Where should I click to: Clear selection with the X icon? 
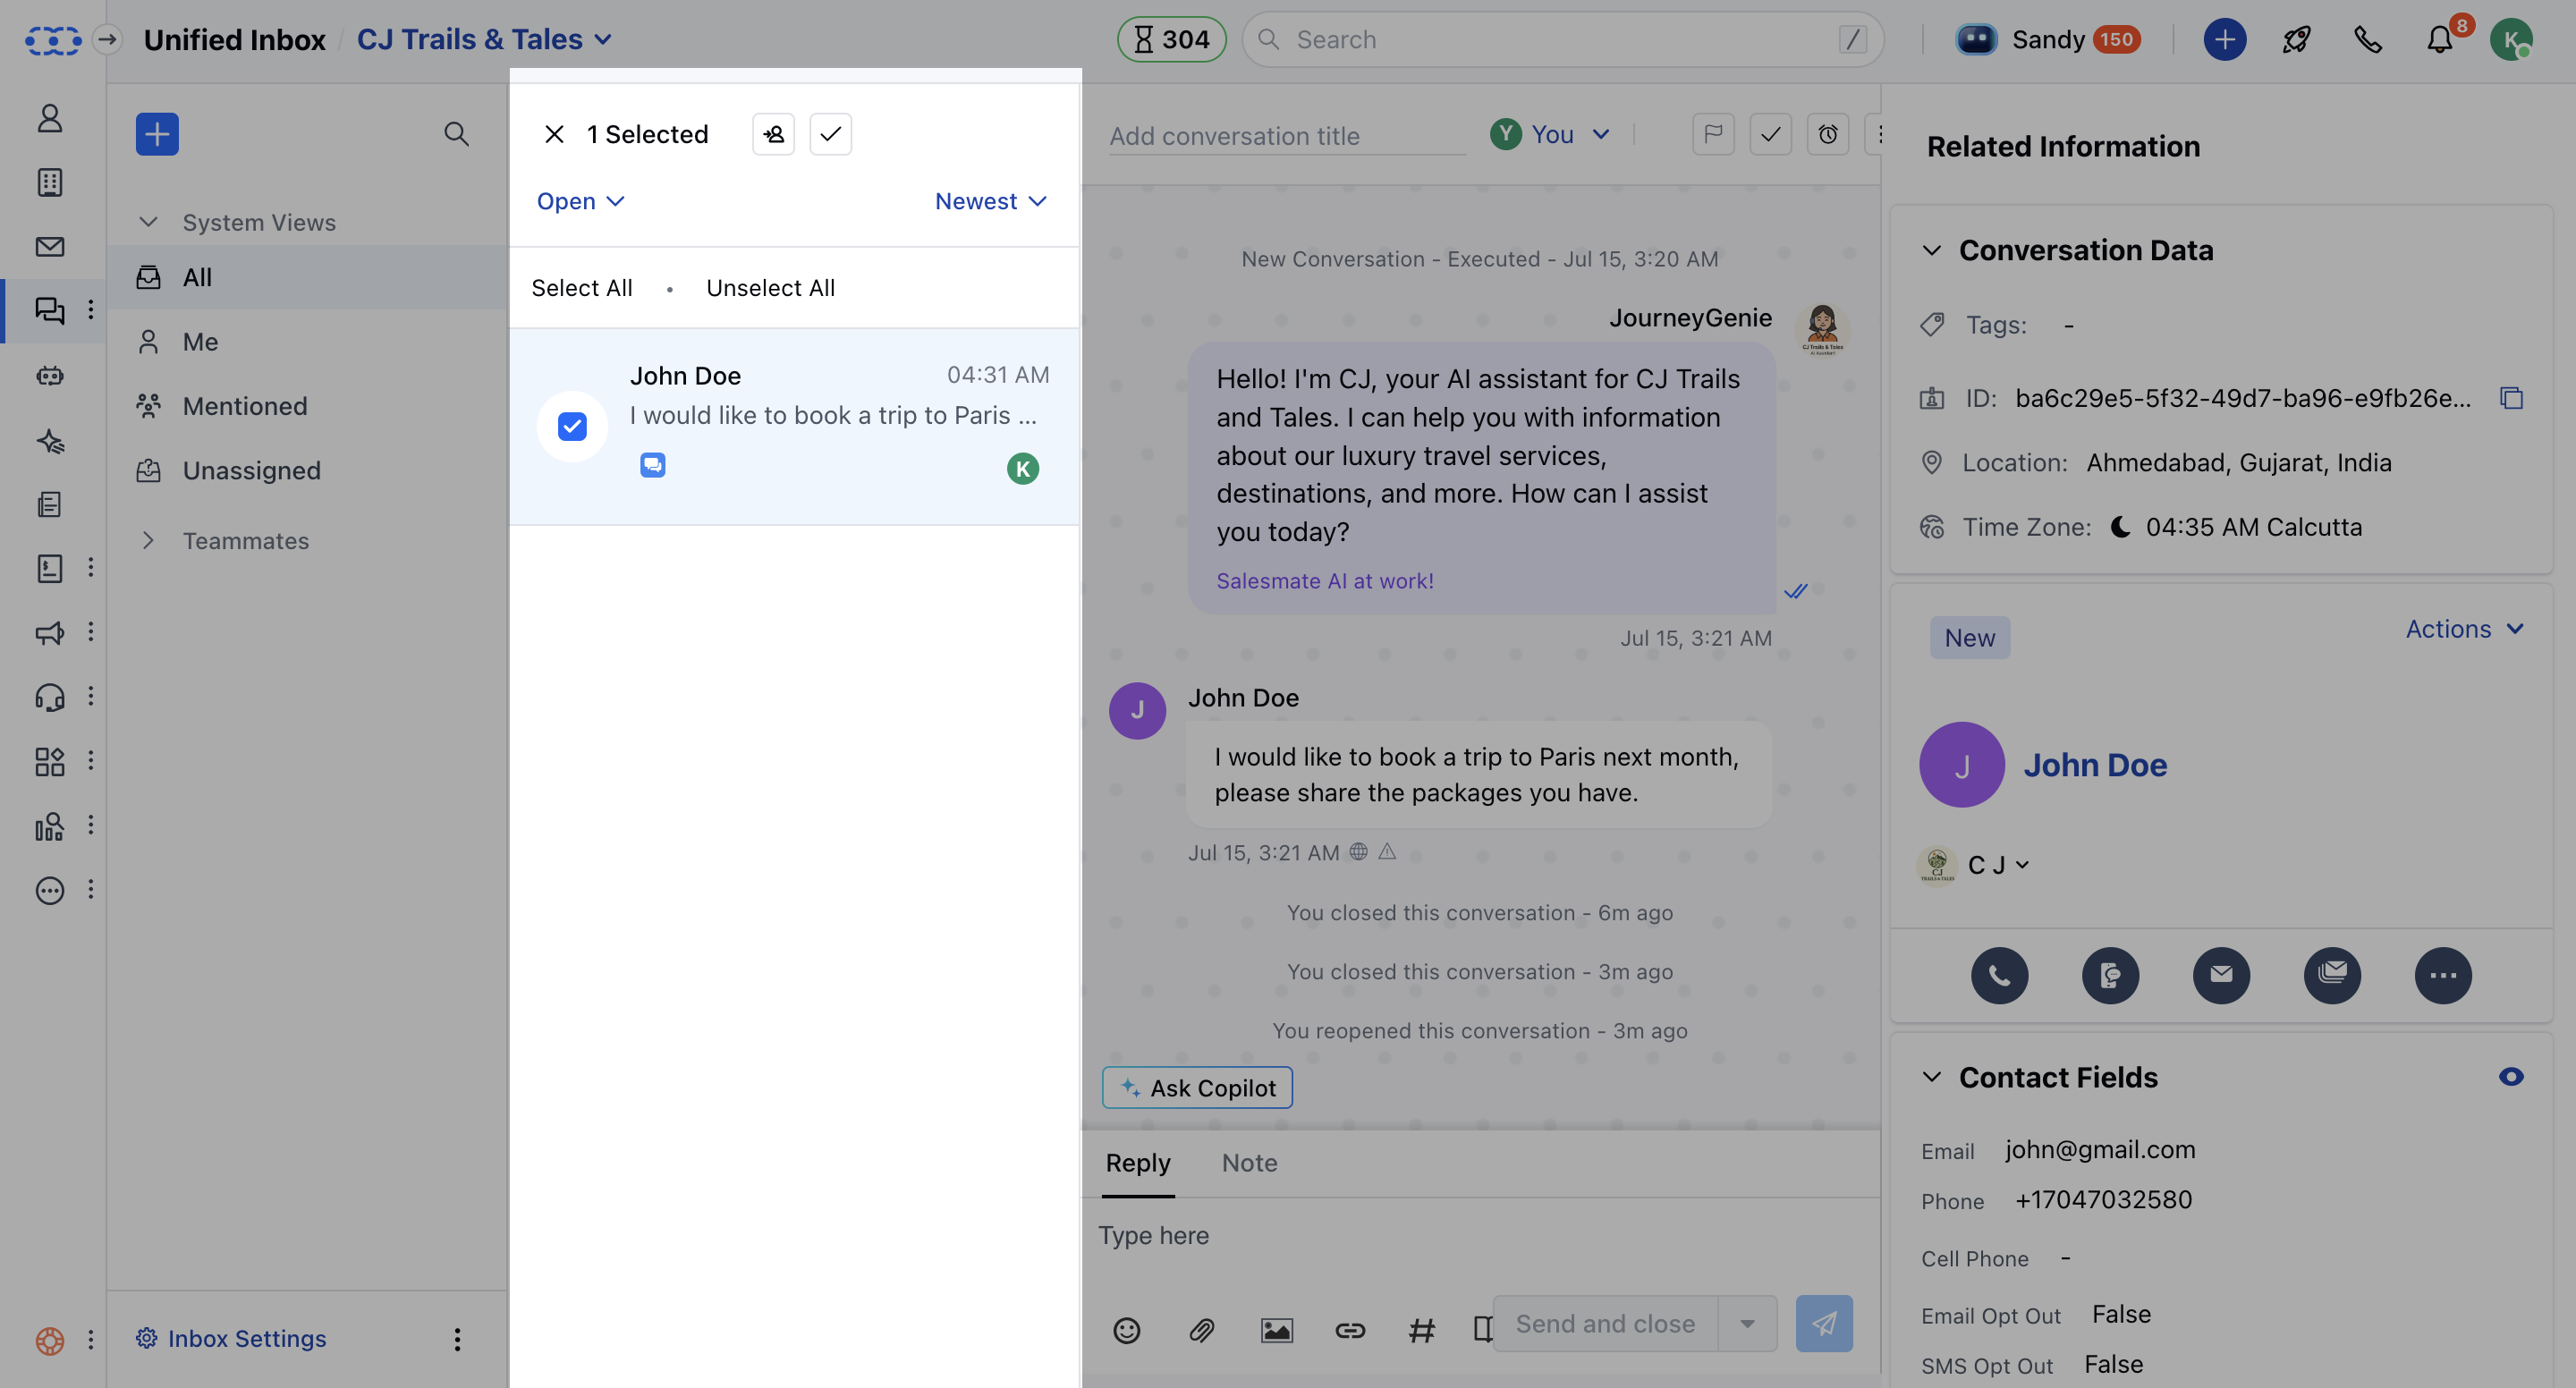(x=554, y=134)
